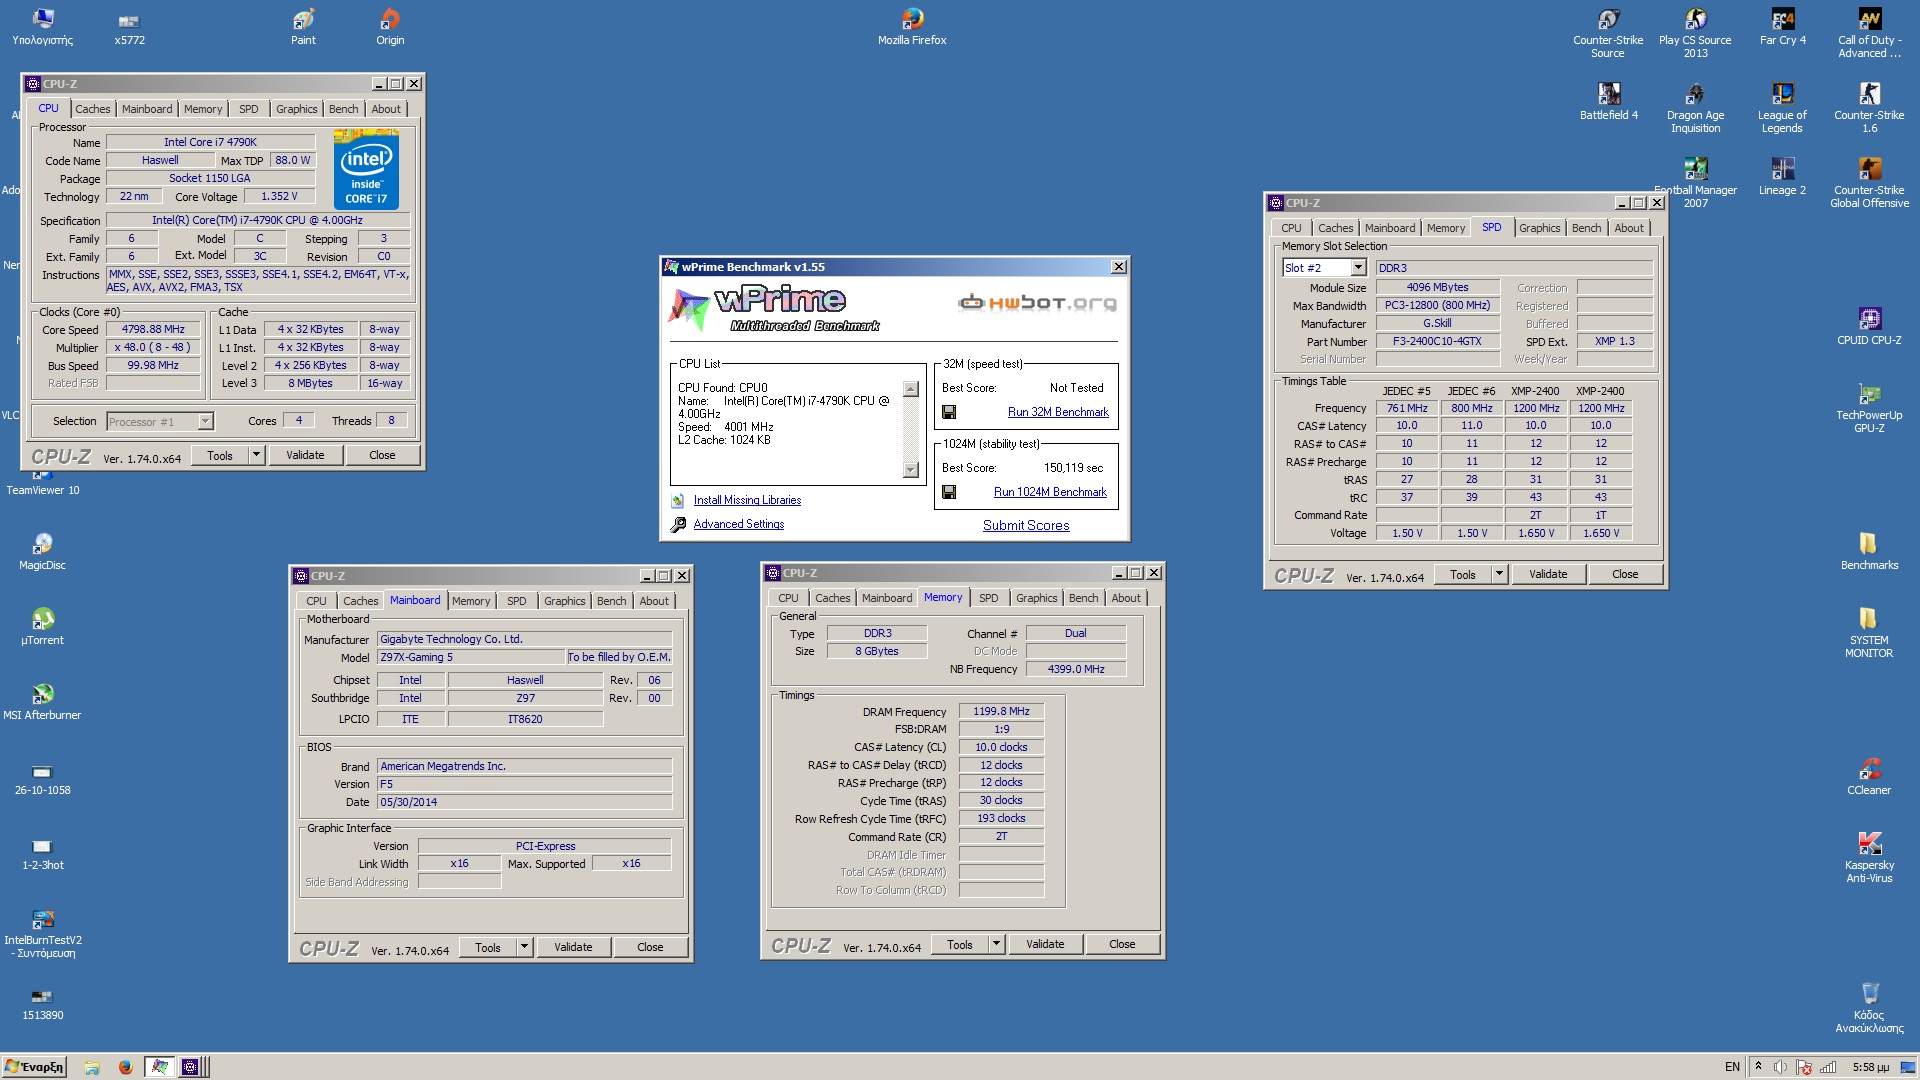Expand the Tools arrow in the Memory window
The height and width of the screenshot is (1080, 1920).
pyautogui.click(x=996, y=944)
